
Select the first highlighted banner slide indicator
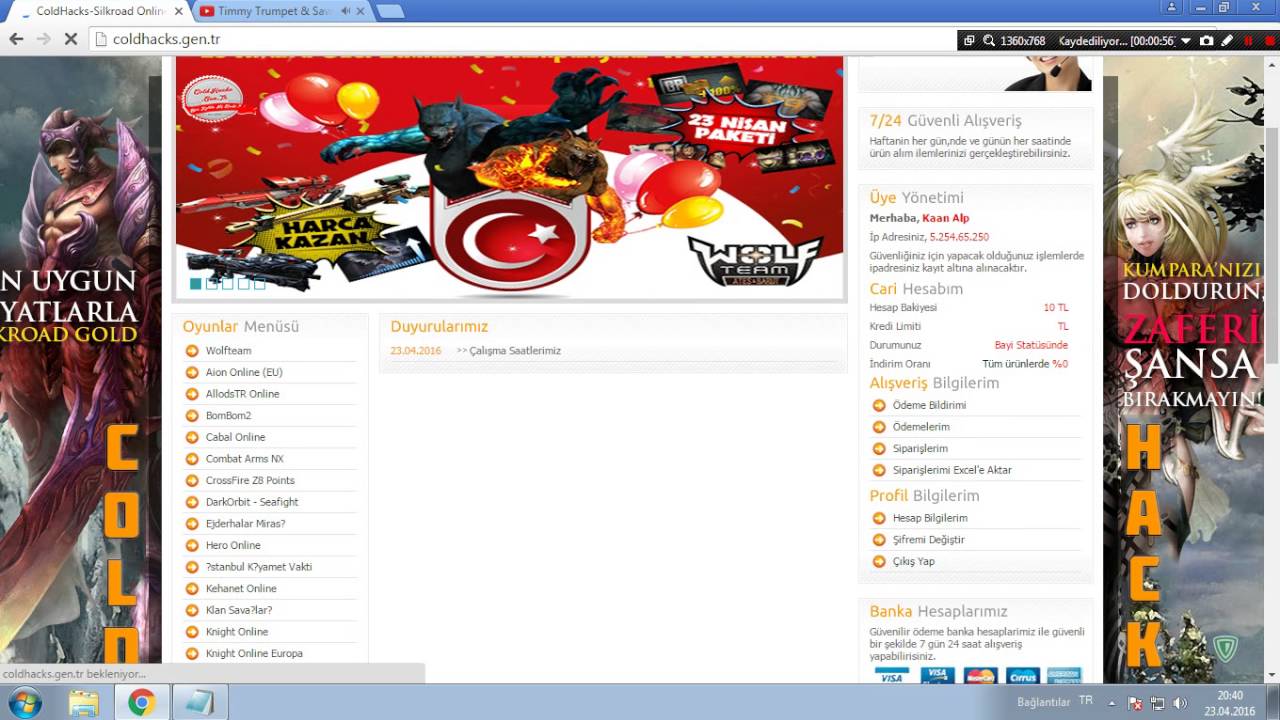(195, 284)
